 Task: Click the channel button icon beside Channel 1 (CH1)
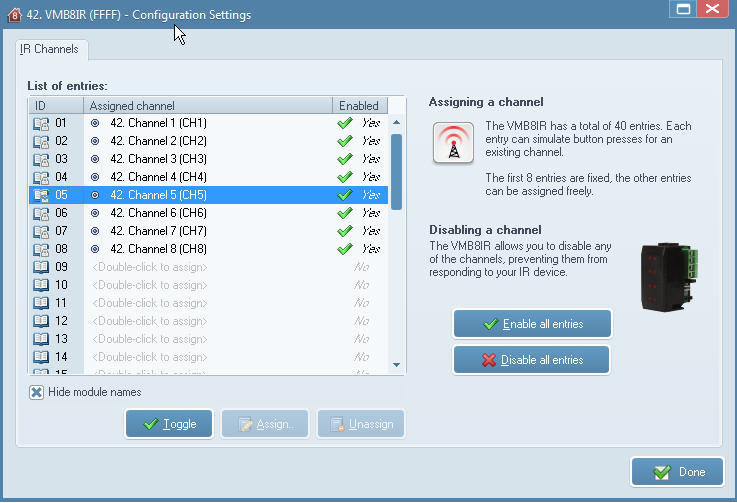coord(95,123)
